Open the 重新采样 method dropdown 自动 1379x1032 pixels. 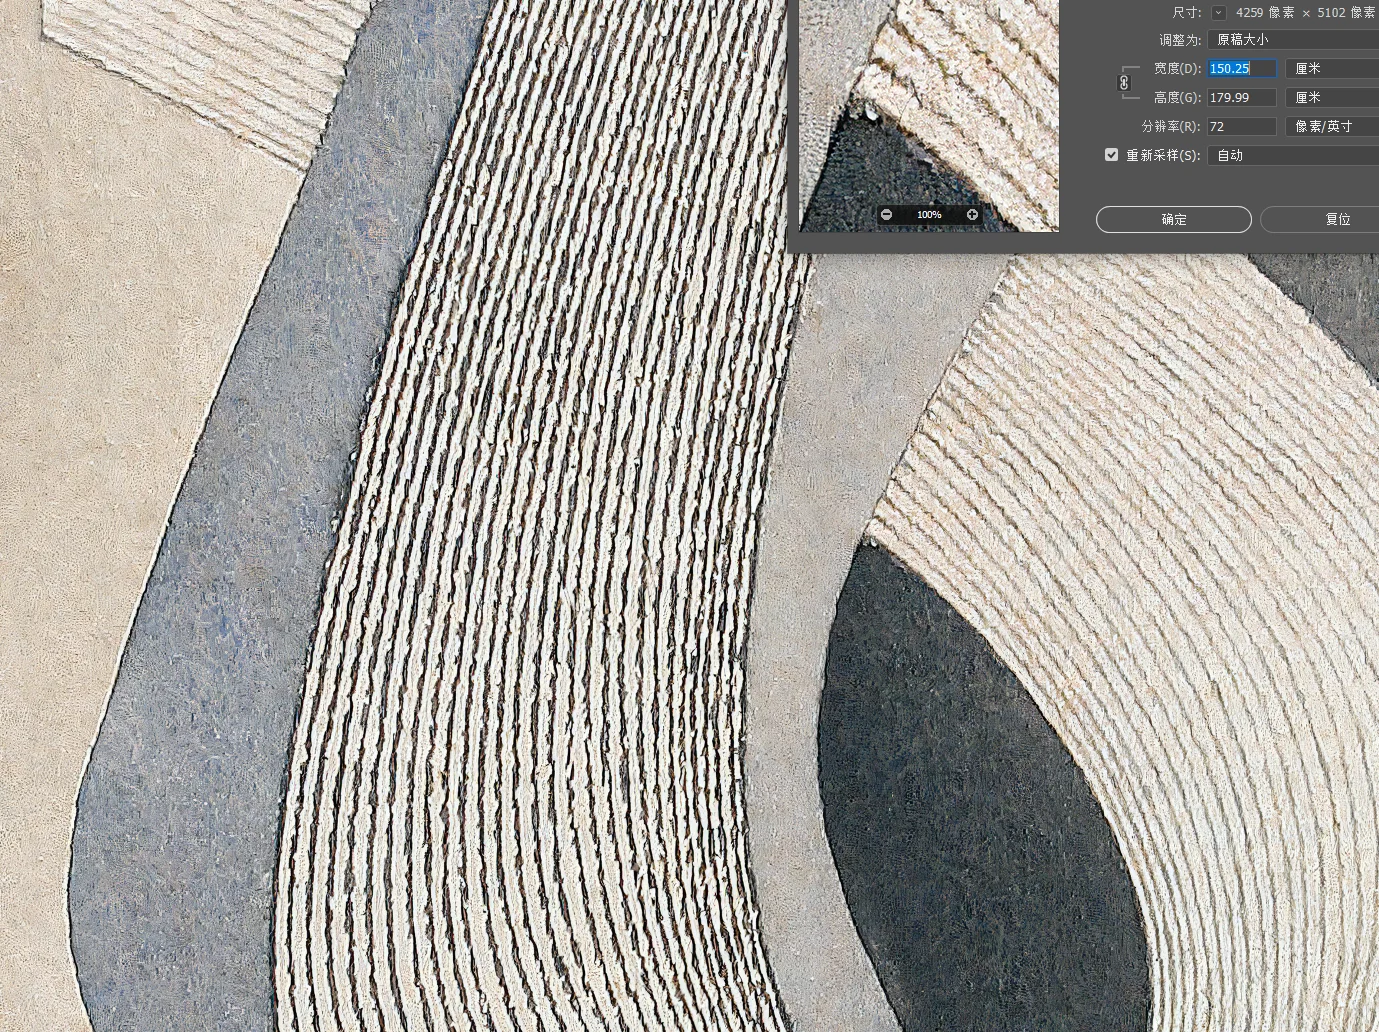pyautogui.click(x=1293, y=156)
